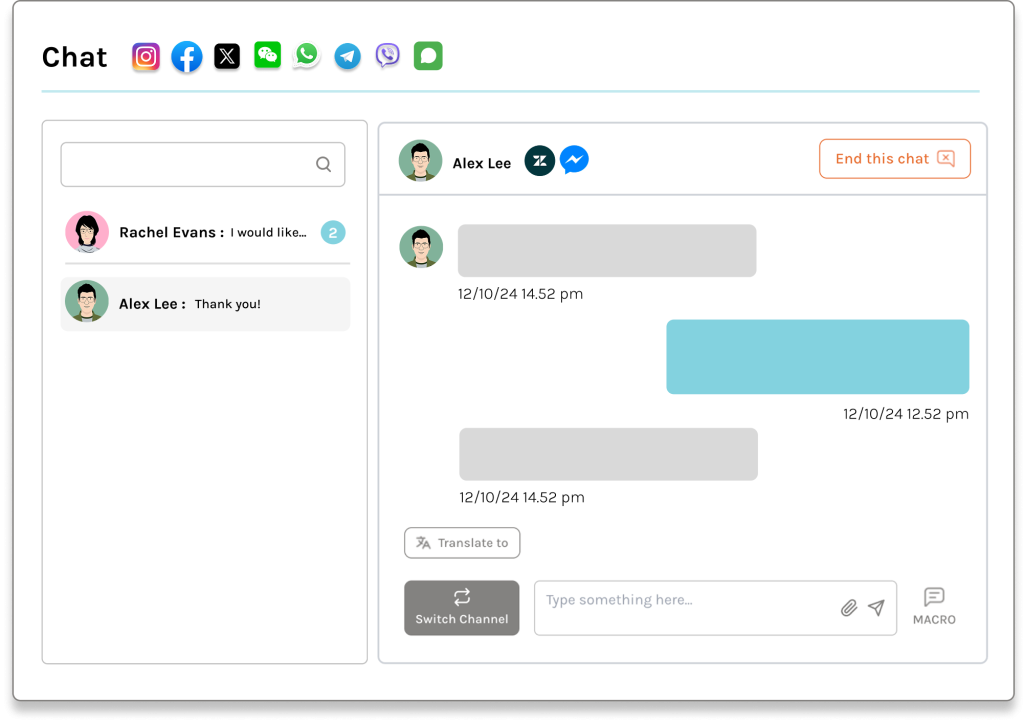Open the MACRO message icon
1024x722 pixels.
point(934,606)
